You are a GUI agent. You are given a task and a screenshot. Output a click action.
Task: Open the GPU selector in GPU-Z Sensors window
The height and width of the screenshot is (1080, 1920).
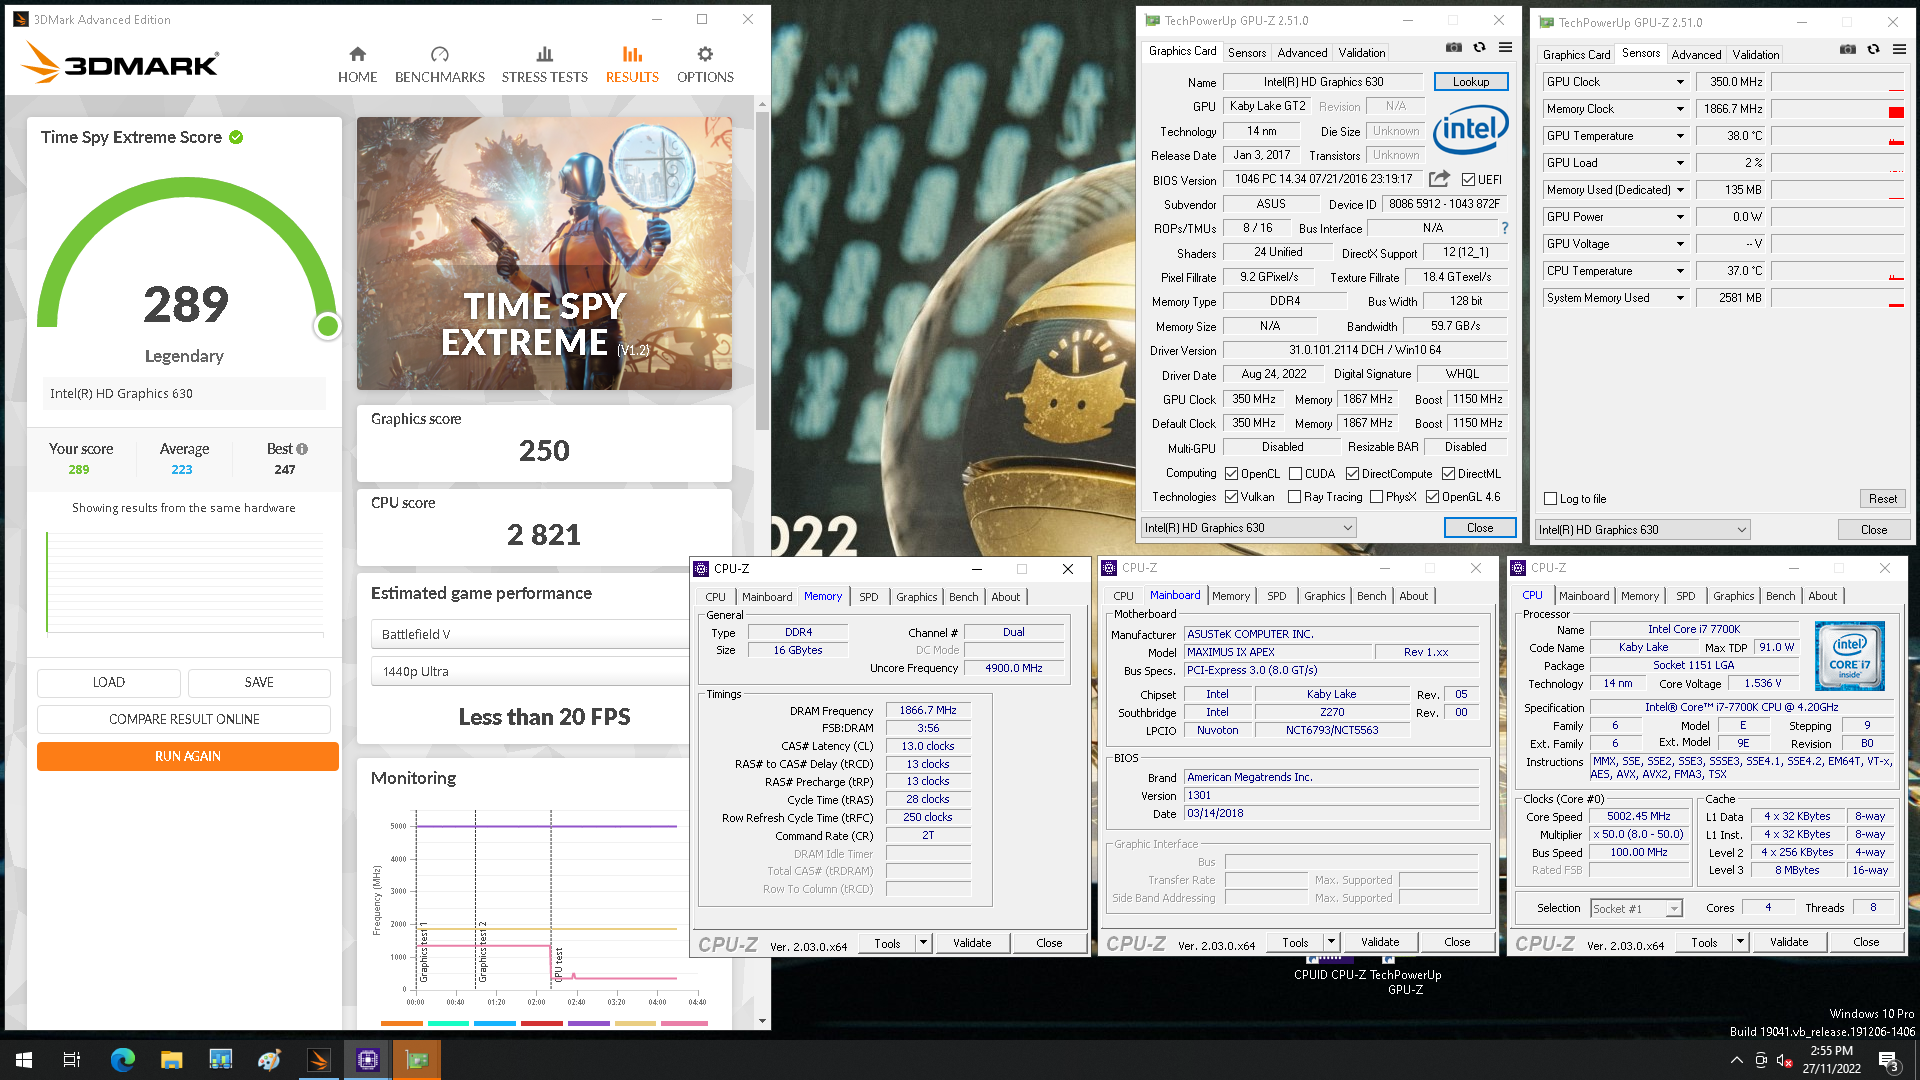point(1643,530)
